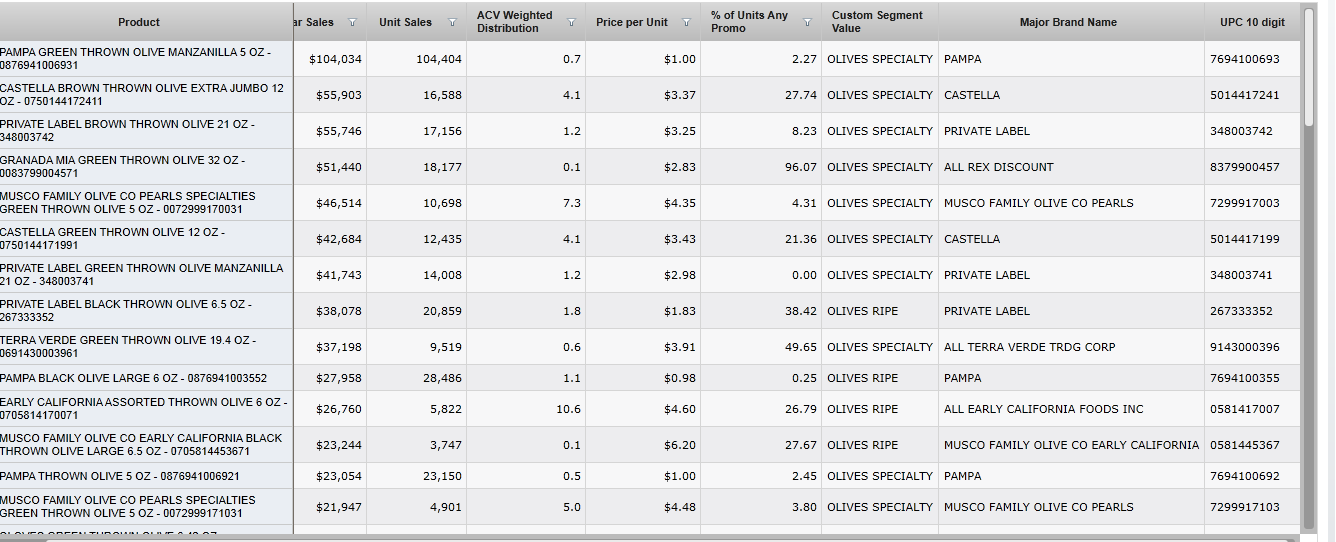The image size is (1336, 542).
Task: Click the UPC cell 8379900457
Action: click(1244, 167)
